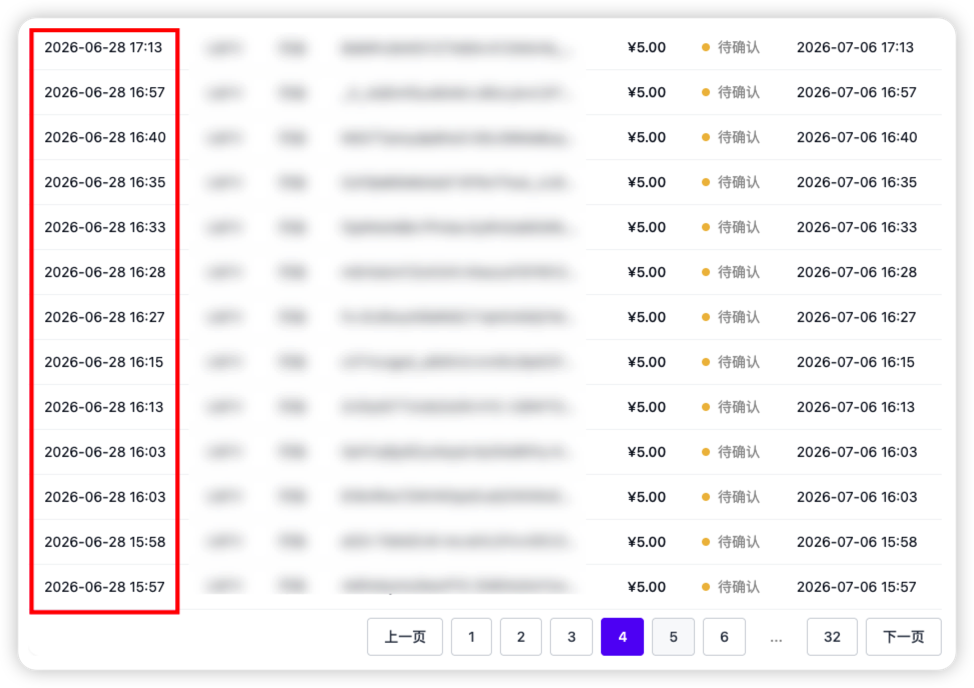Select date cell 2026-06-28 16:15
974x688 pixels.
click(104, 362)
